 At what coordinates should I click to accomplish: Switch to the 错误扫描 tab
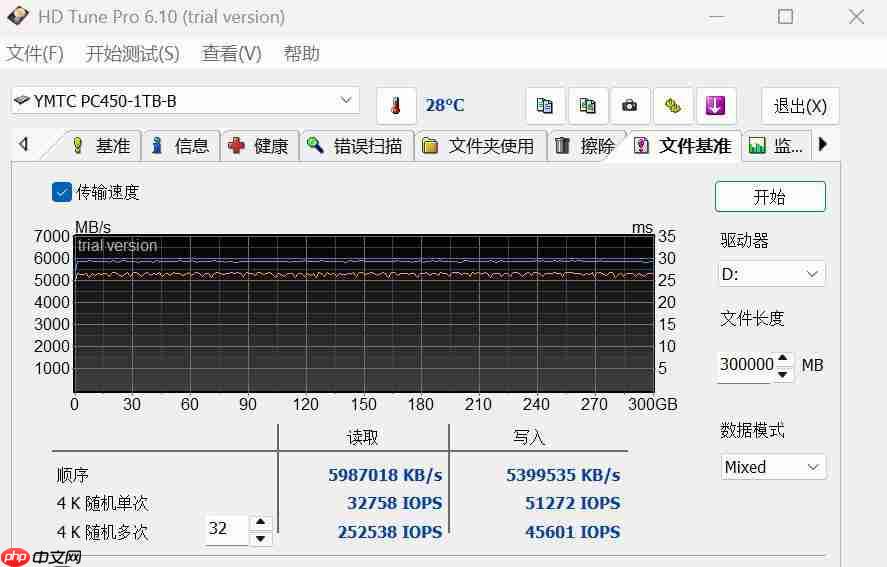[356, 146]
